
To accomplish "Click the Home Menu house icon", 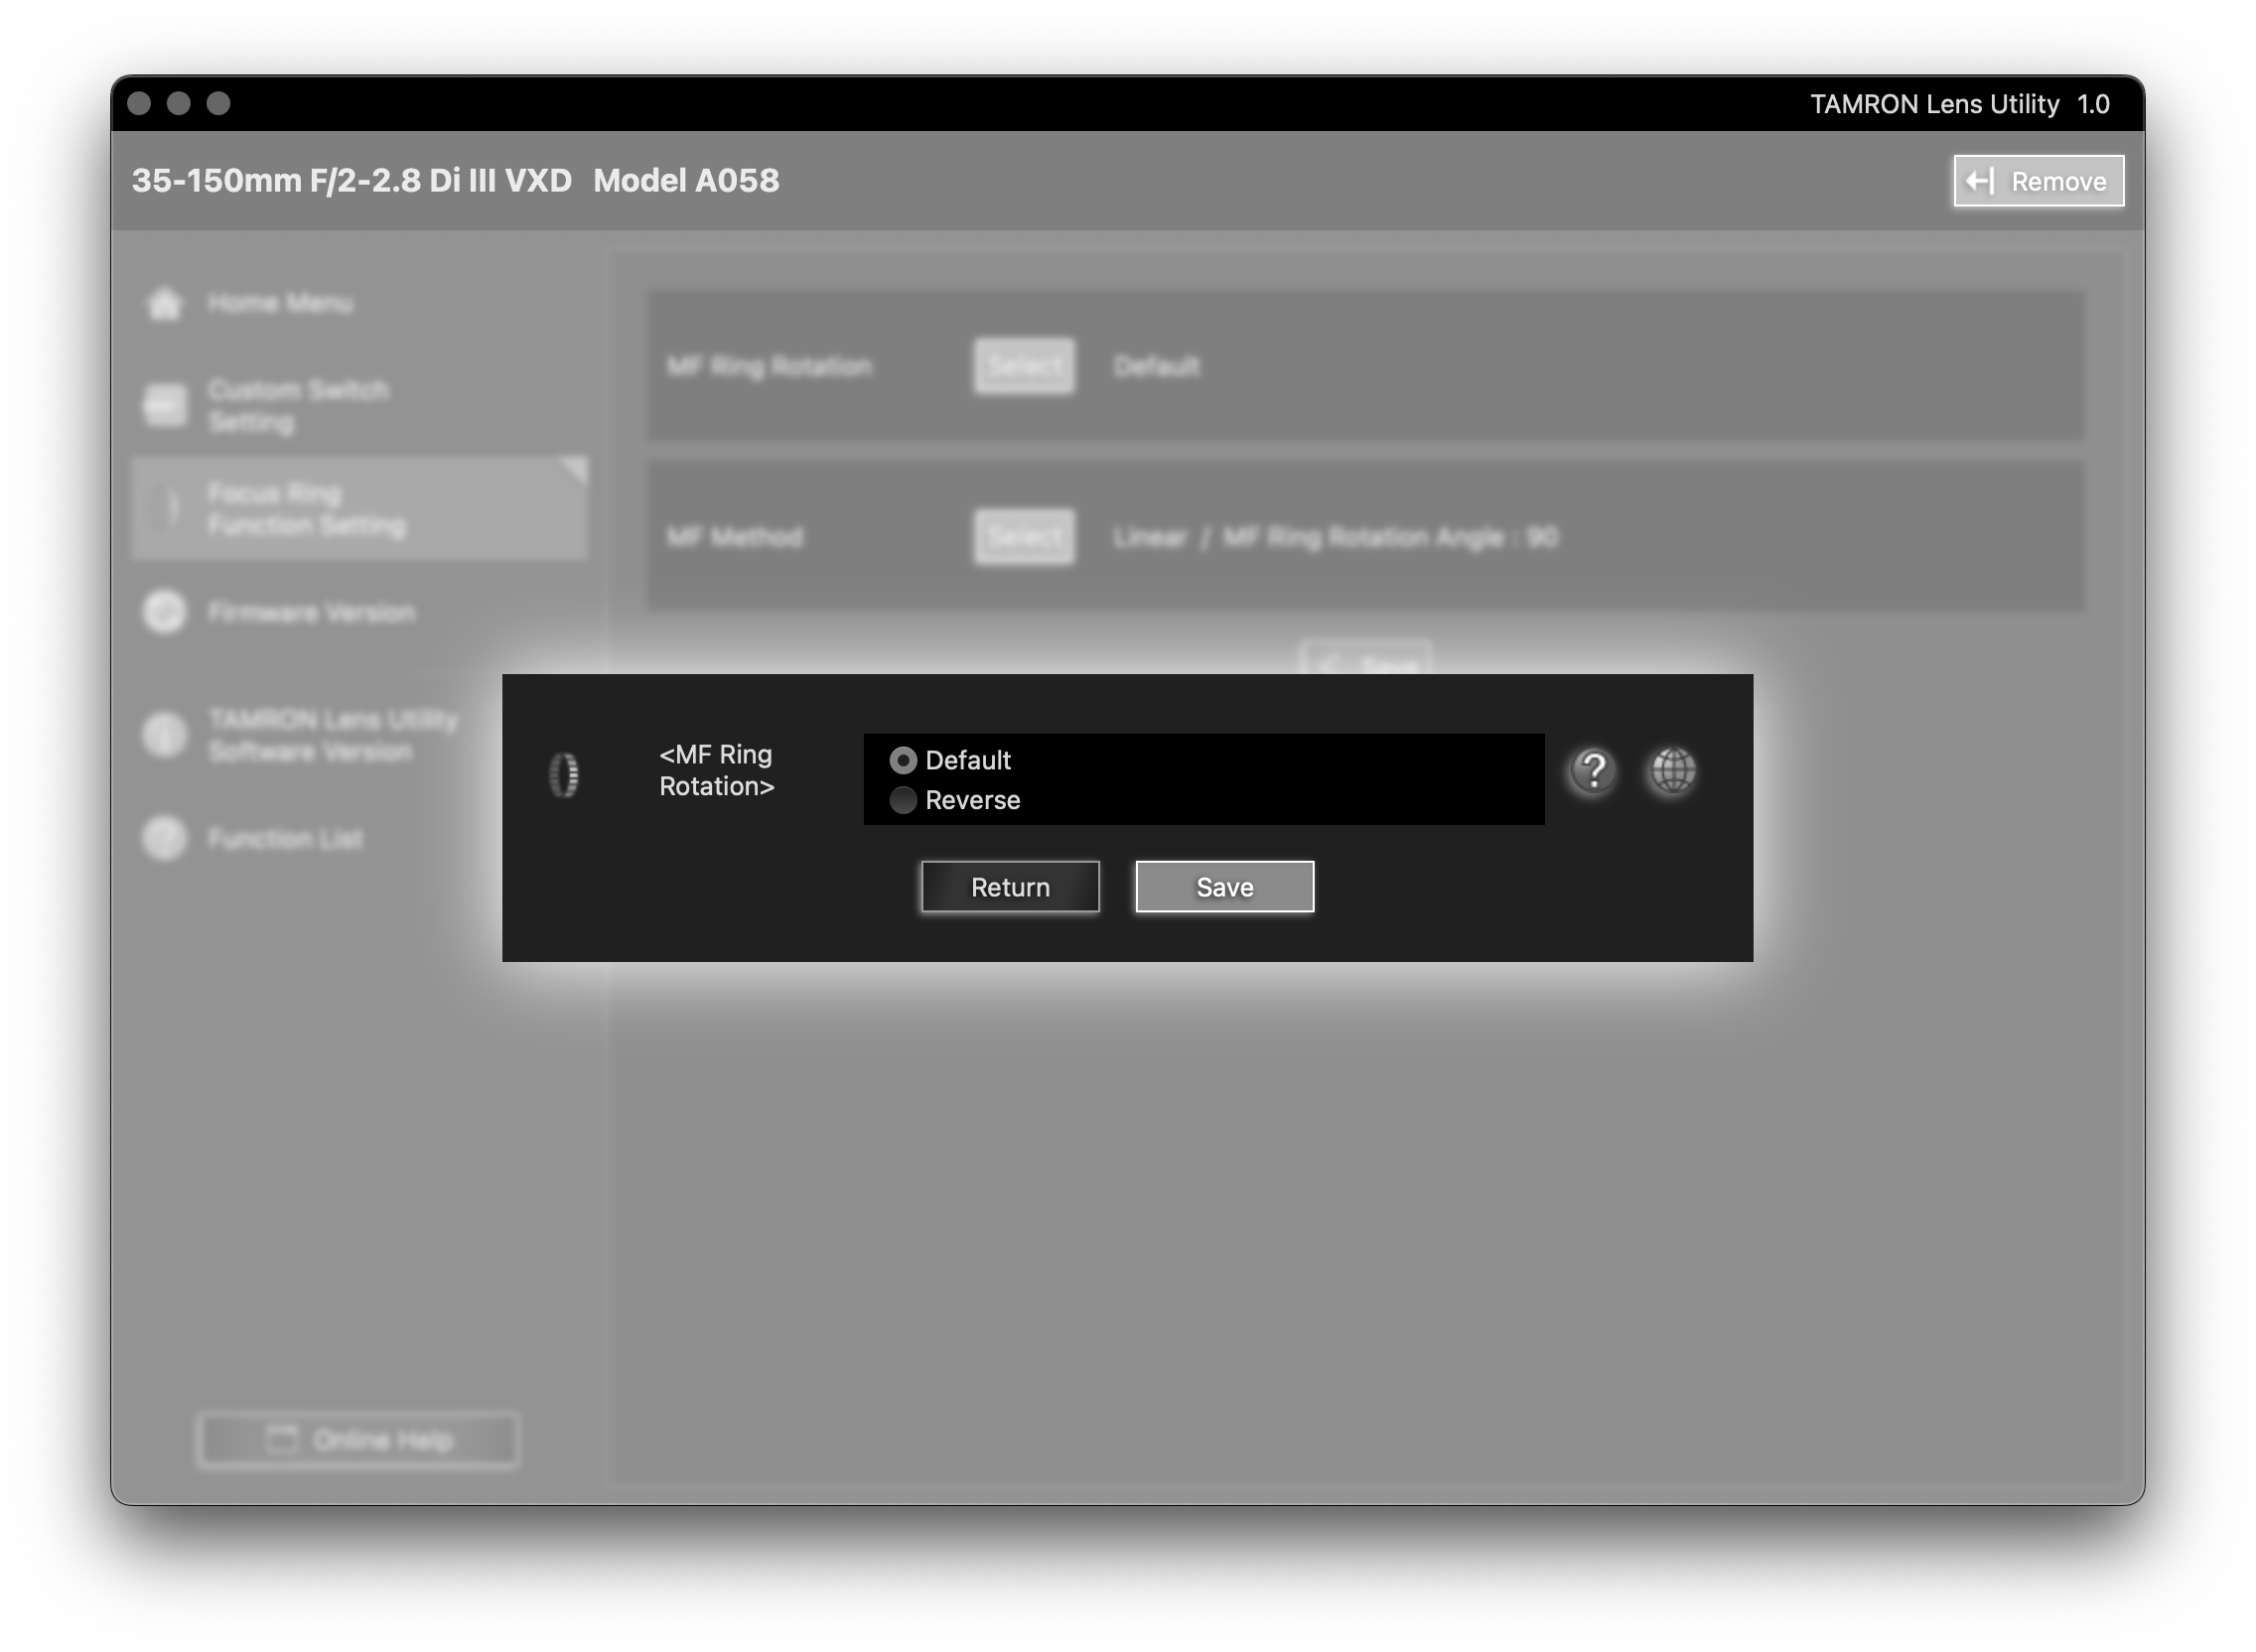I will tap(165, 303).
